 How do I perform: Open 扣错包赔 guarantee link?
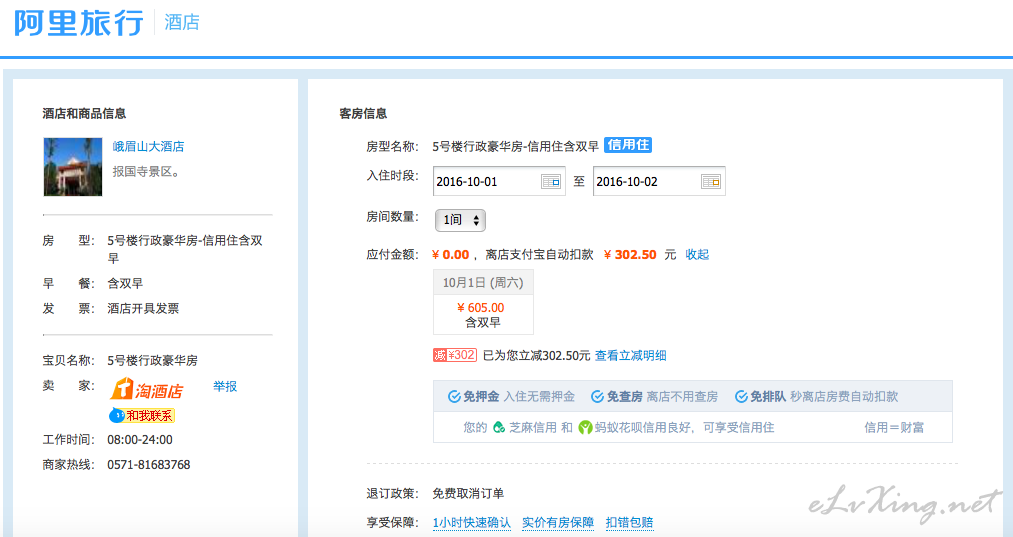click(x=629, y=522)
